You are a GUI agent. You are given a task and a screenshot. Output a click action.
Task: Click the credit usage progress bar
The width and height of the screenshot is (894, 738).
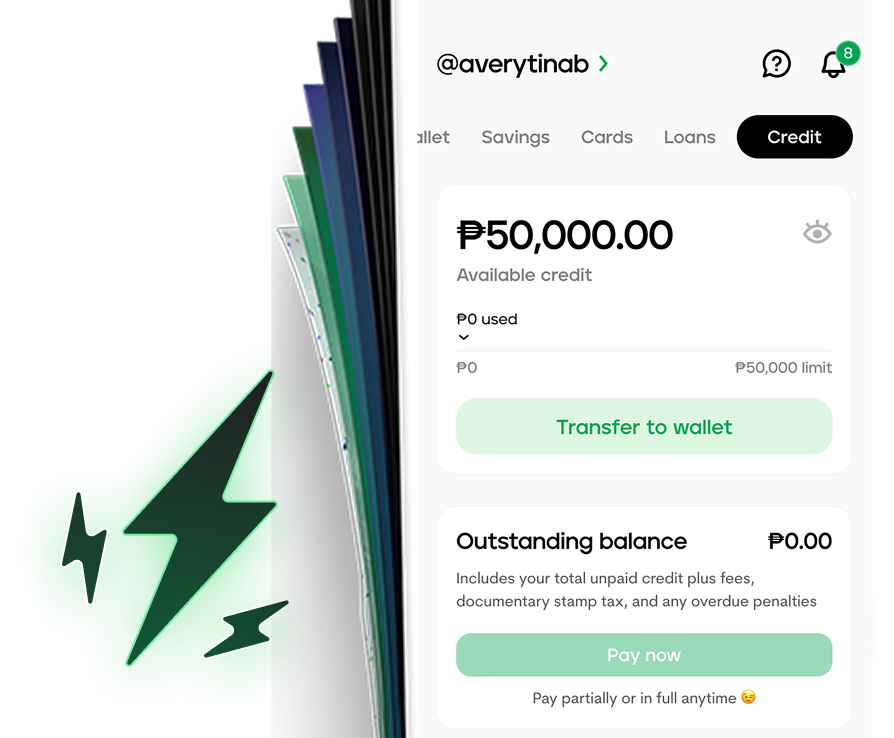coord(644,350)
